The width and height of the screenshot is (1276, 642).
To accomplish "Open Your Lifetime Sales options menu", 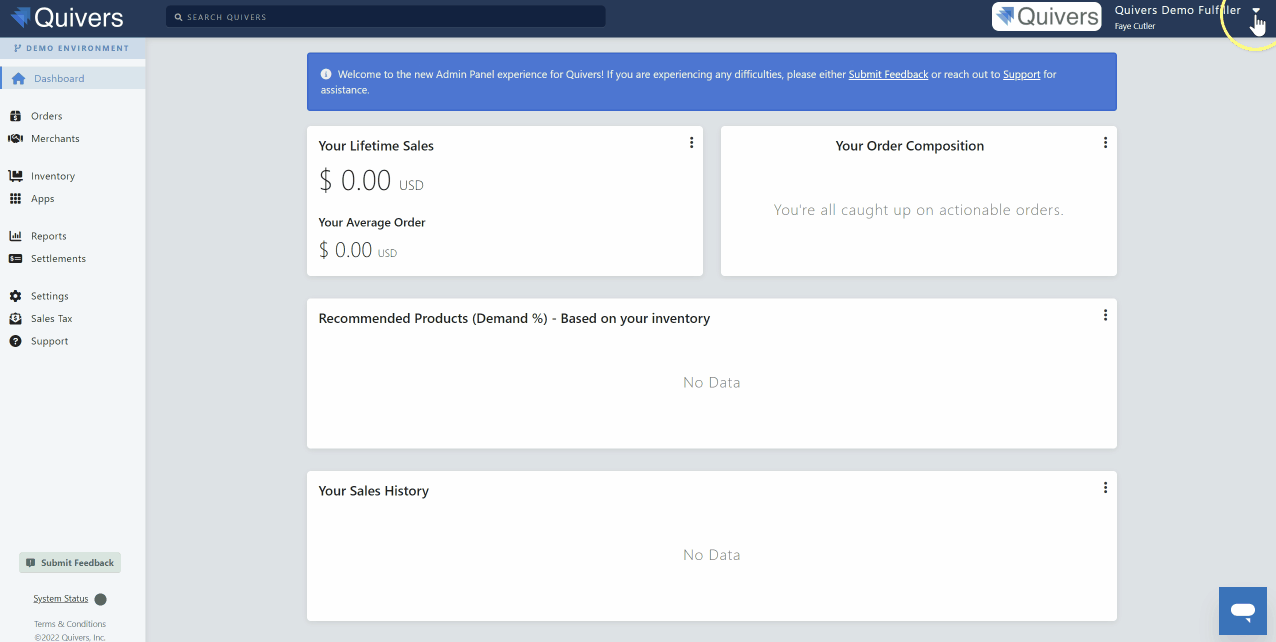I will (691, 143).
